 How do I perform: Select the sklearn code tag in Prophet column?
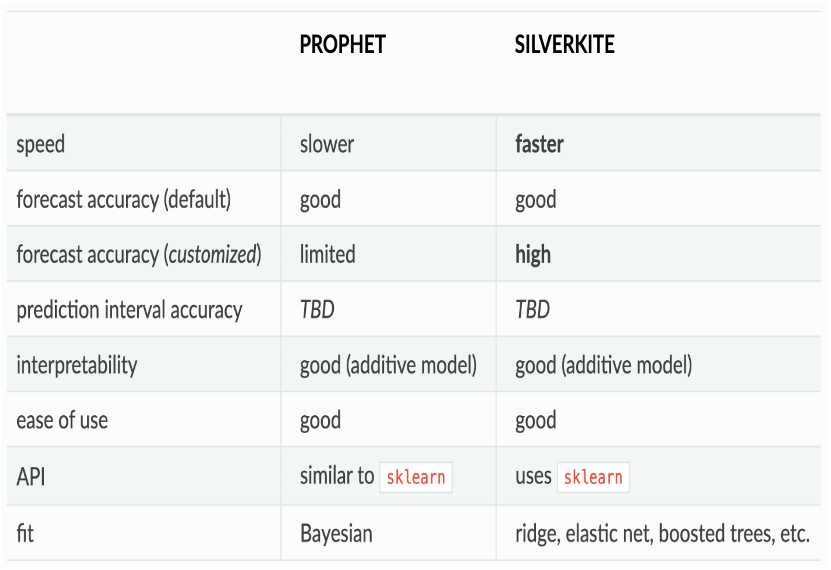click(416, 477)
